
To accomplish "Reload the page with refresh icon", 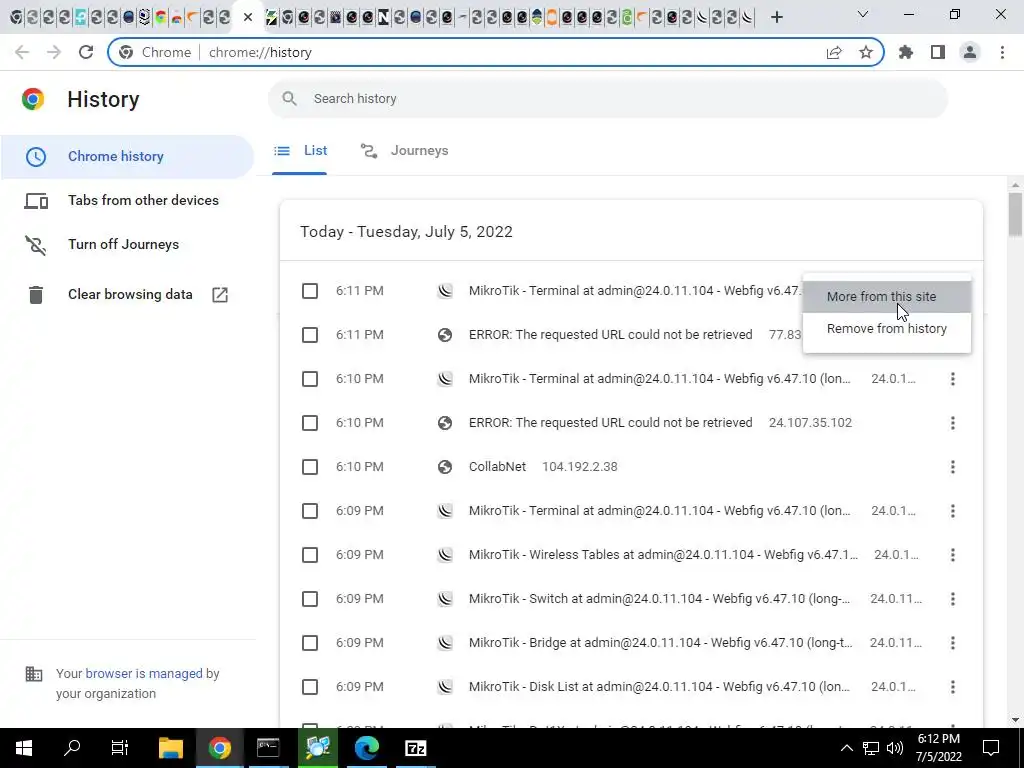I will point(86,52).
